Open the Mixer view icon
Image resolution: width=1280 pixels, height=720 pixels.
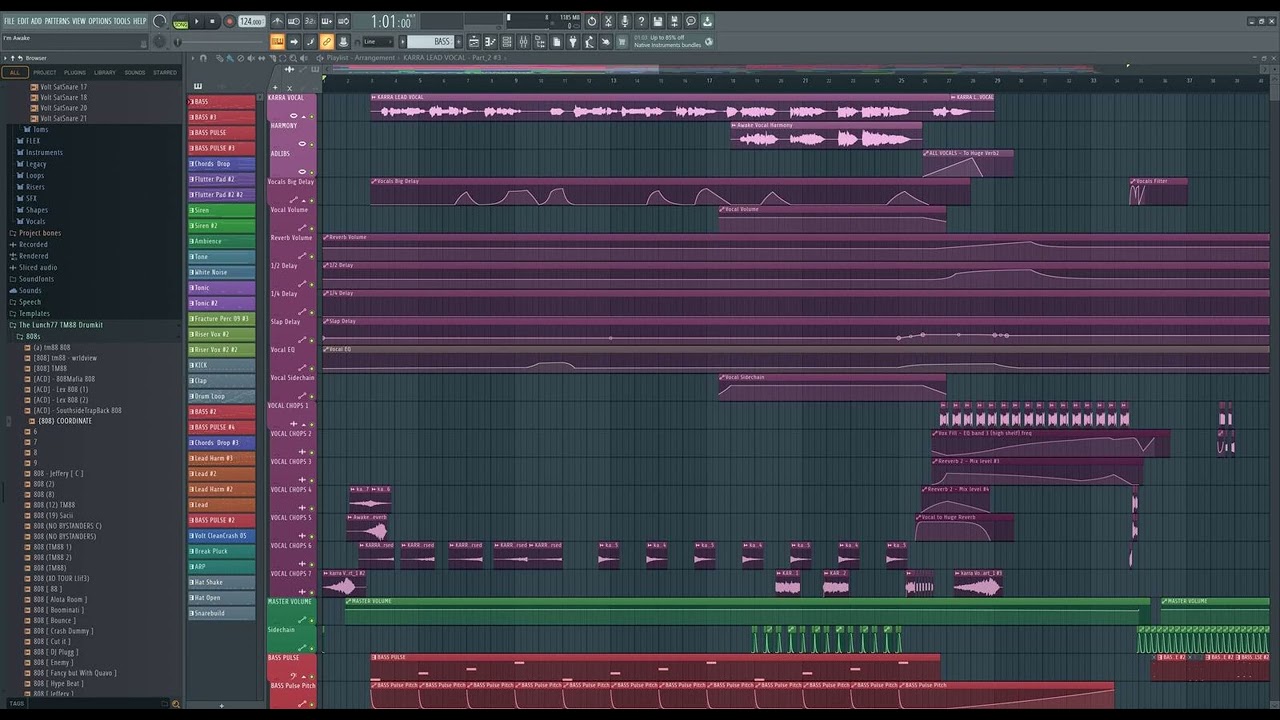point(523,41)
